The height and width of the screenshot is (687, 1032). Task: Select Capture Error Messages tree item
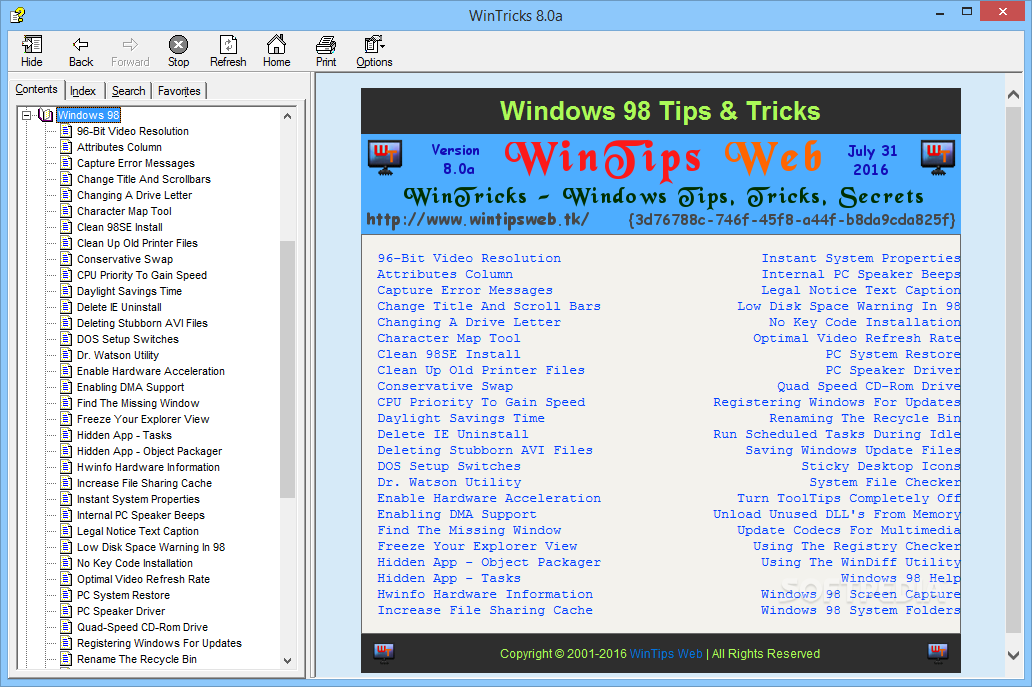tap(136, 163)
